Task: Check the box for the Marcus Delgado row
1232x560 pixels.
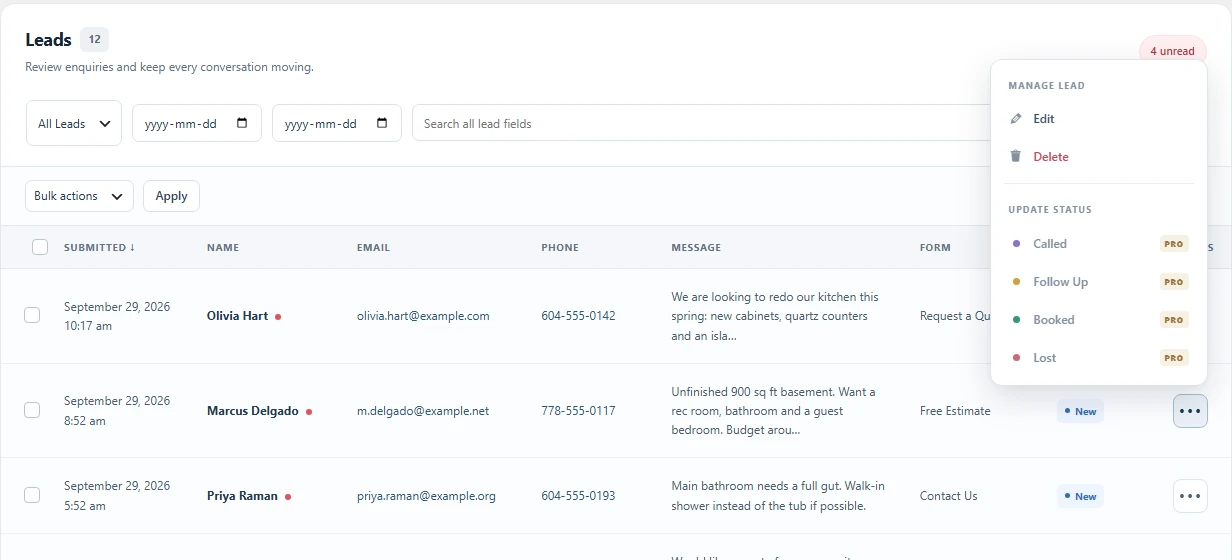Action: pyautogui.click(x=32, y=410)
